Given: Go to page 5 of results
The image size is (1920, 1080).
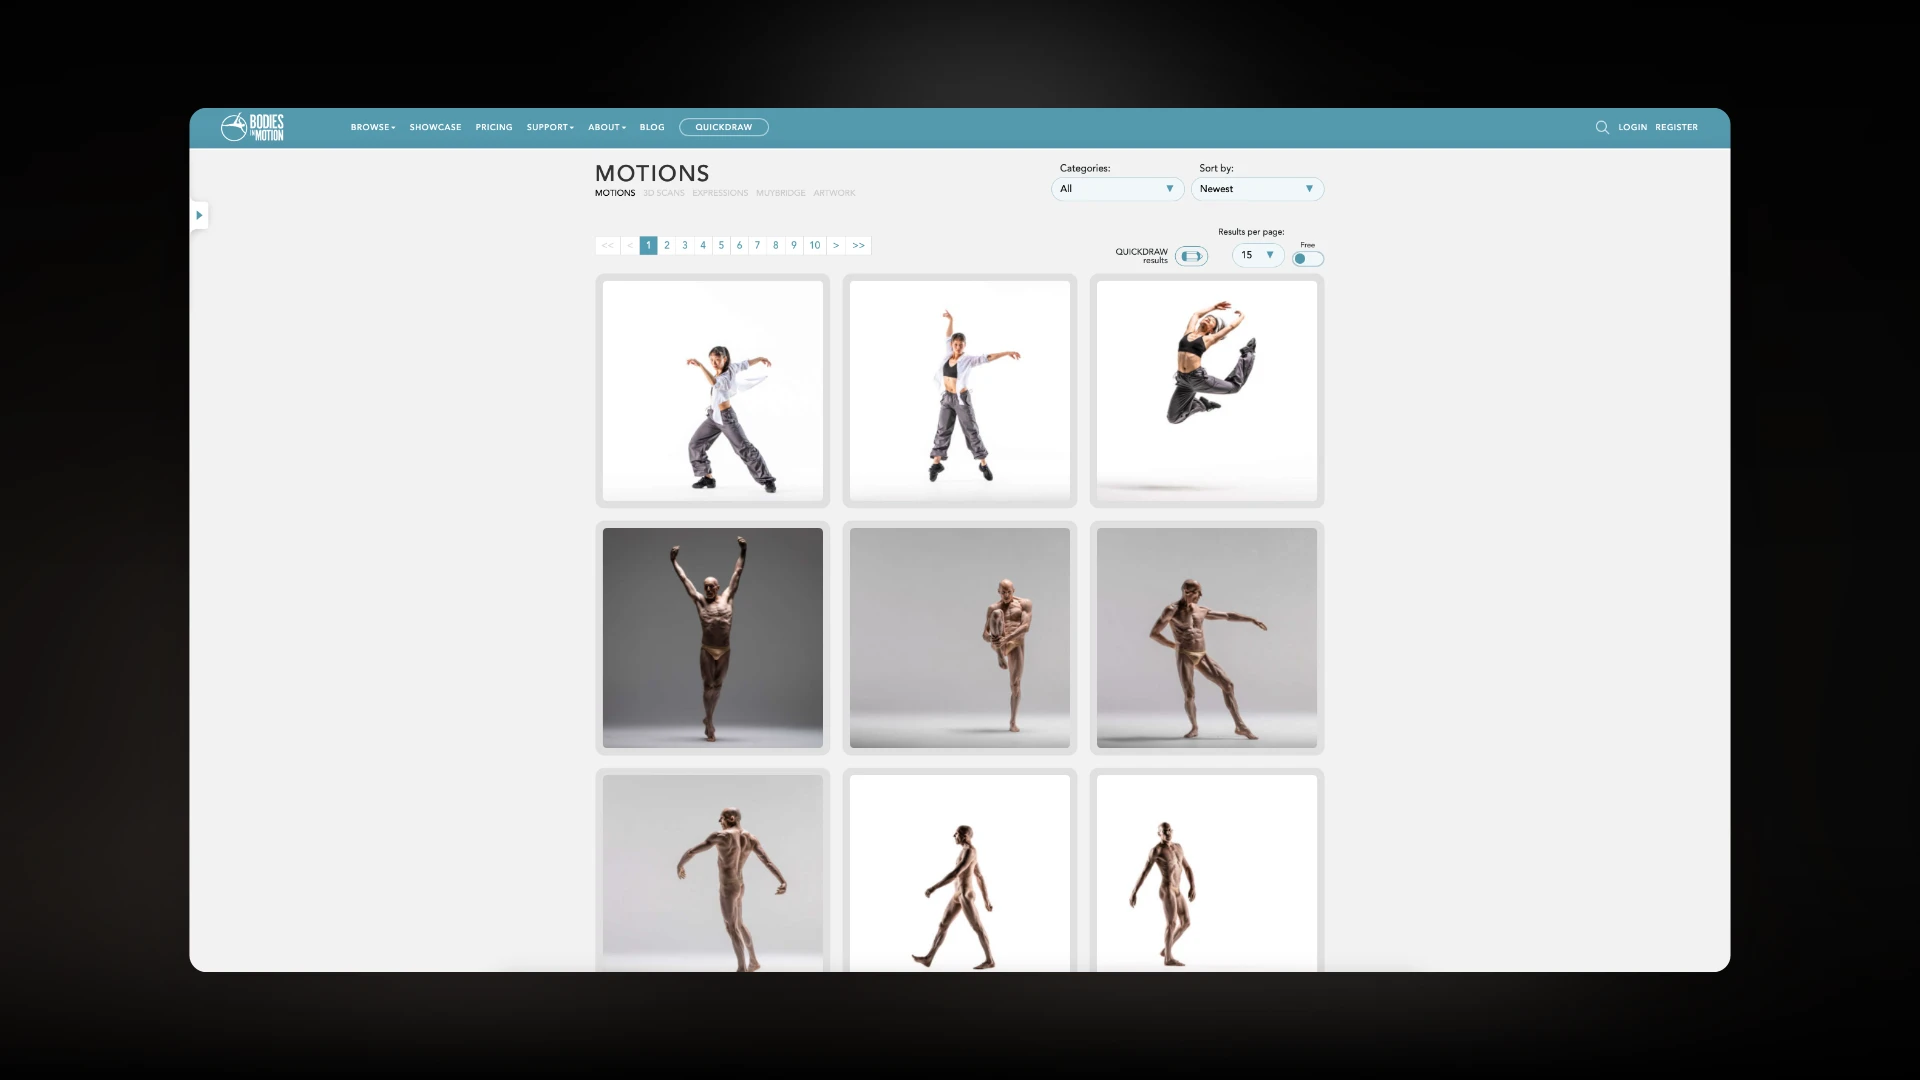Looking at the screenshot, I should [x=721, y=245].
